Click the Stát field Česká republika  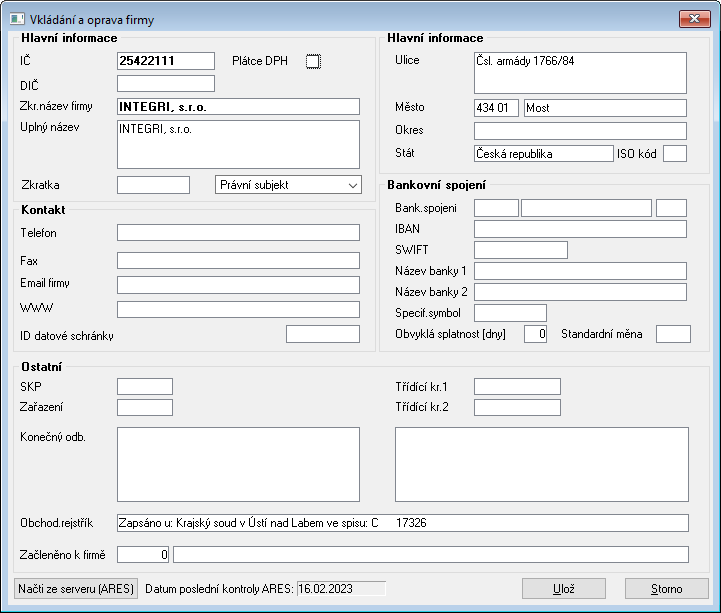[544, 154]
